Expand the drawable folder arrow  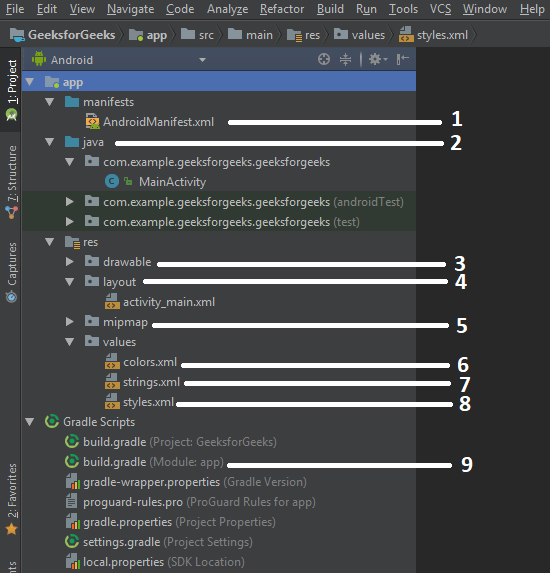(x=70, y=262)
